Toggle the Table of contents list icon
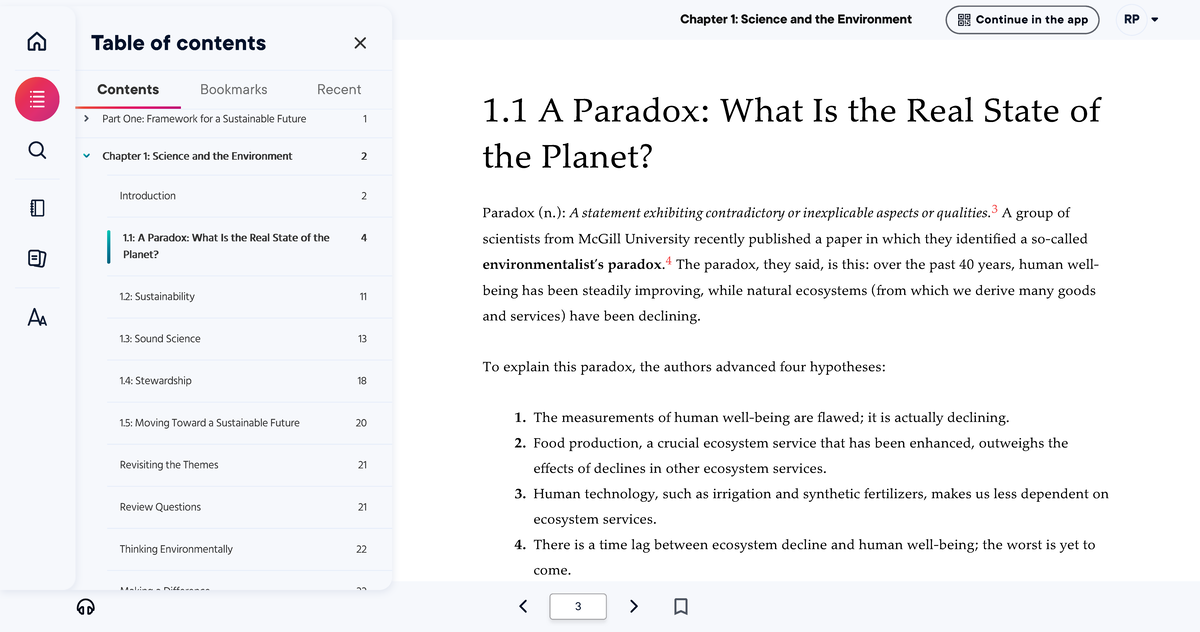The width and height of the screenshot is (1200, 632). pyautogui.click(x=37, y=100)
